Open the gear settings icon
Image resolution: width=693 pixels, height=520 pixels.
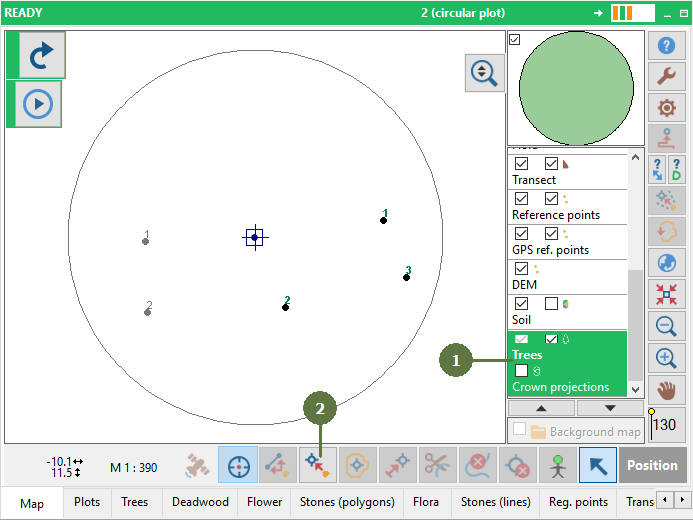click(x=666, y=107)
